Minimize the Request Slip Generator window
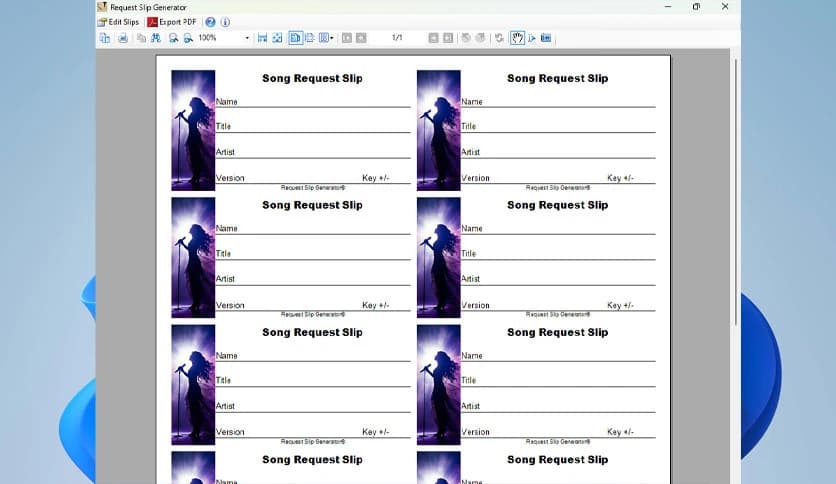The height and width of the screenshot is (484, 836). click(x=668, y=6)
